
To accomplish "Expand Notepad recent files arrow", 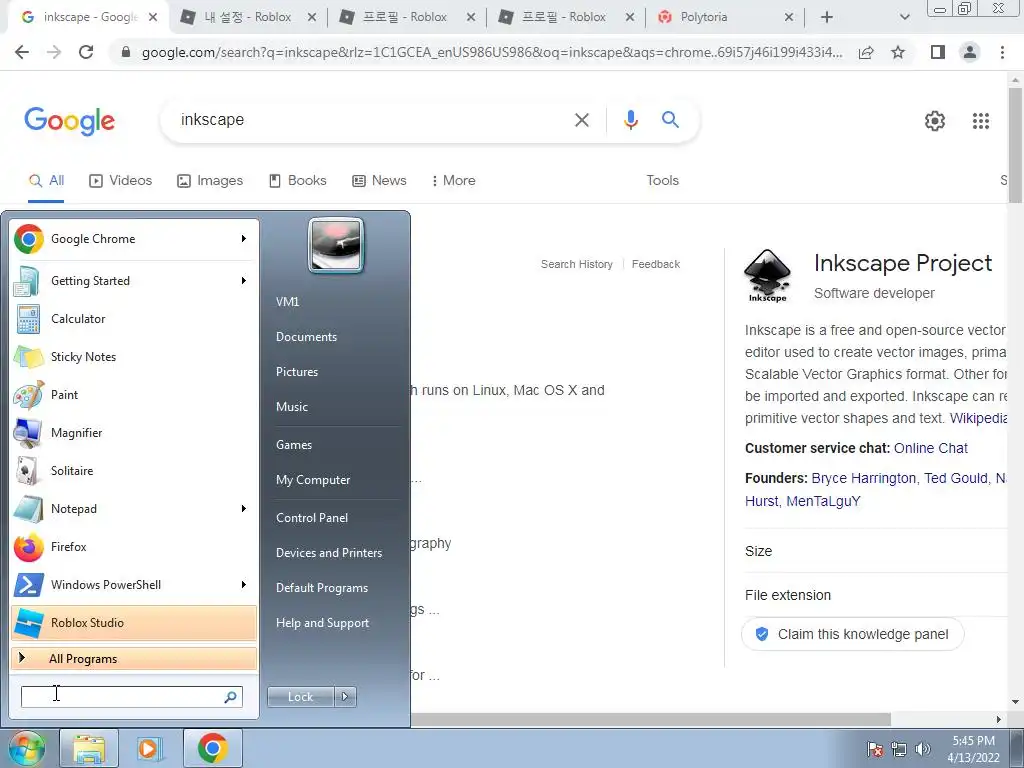I will [244, 509].
